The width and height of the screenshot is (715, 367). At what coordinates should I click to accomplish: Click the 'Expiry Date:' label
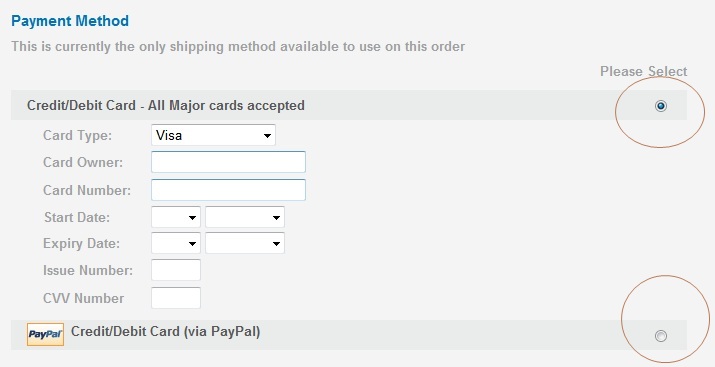coord(82,243)
